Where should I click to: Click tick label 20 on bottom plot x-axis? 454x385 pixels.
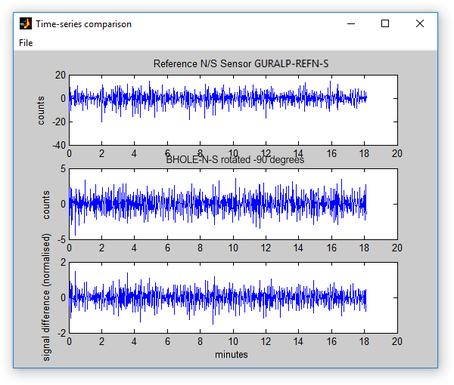click(x=397, y=341)
